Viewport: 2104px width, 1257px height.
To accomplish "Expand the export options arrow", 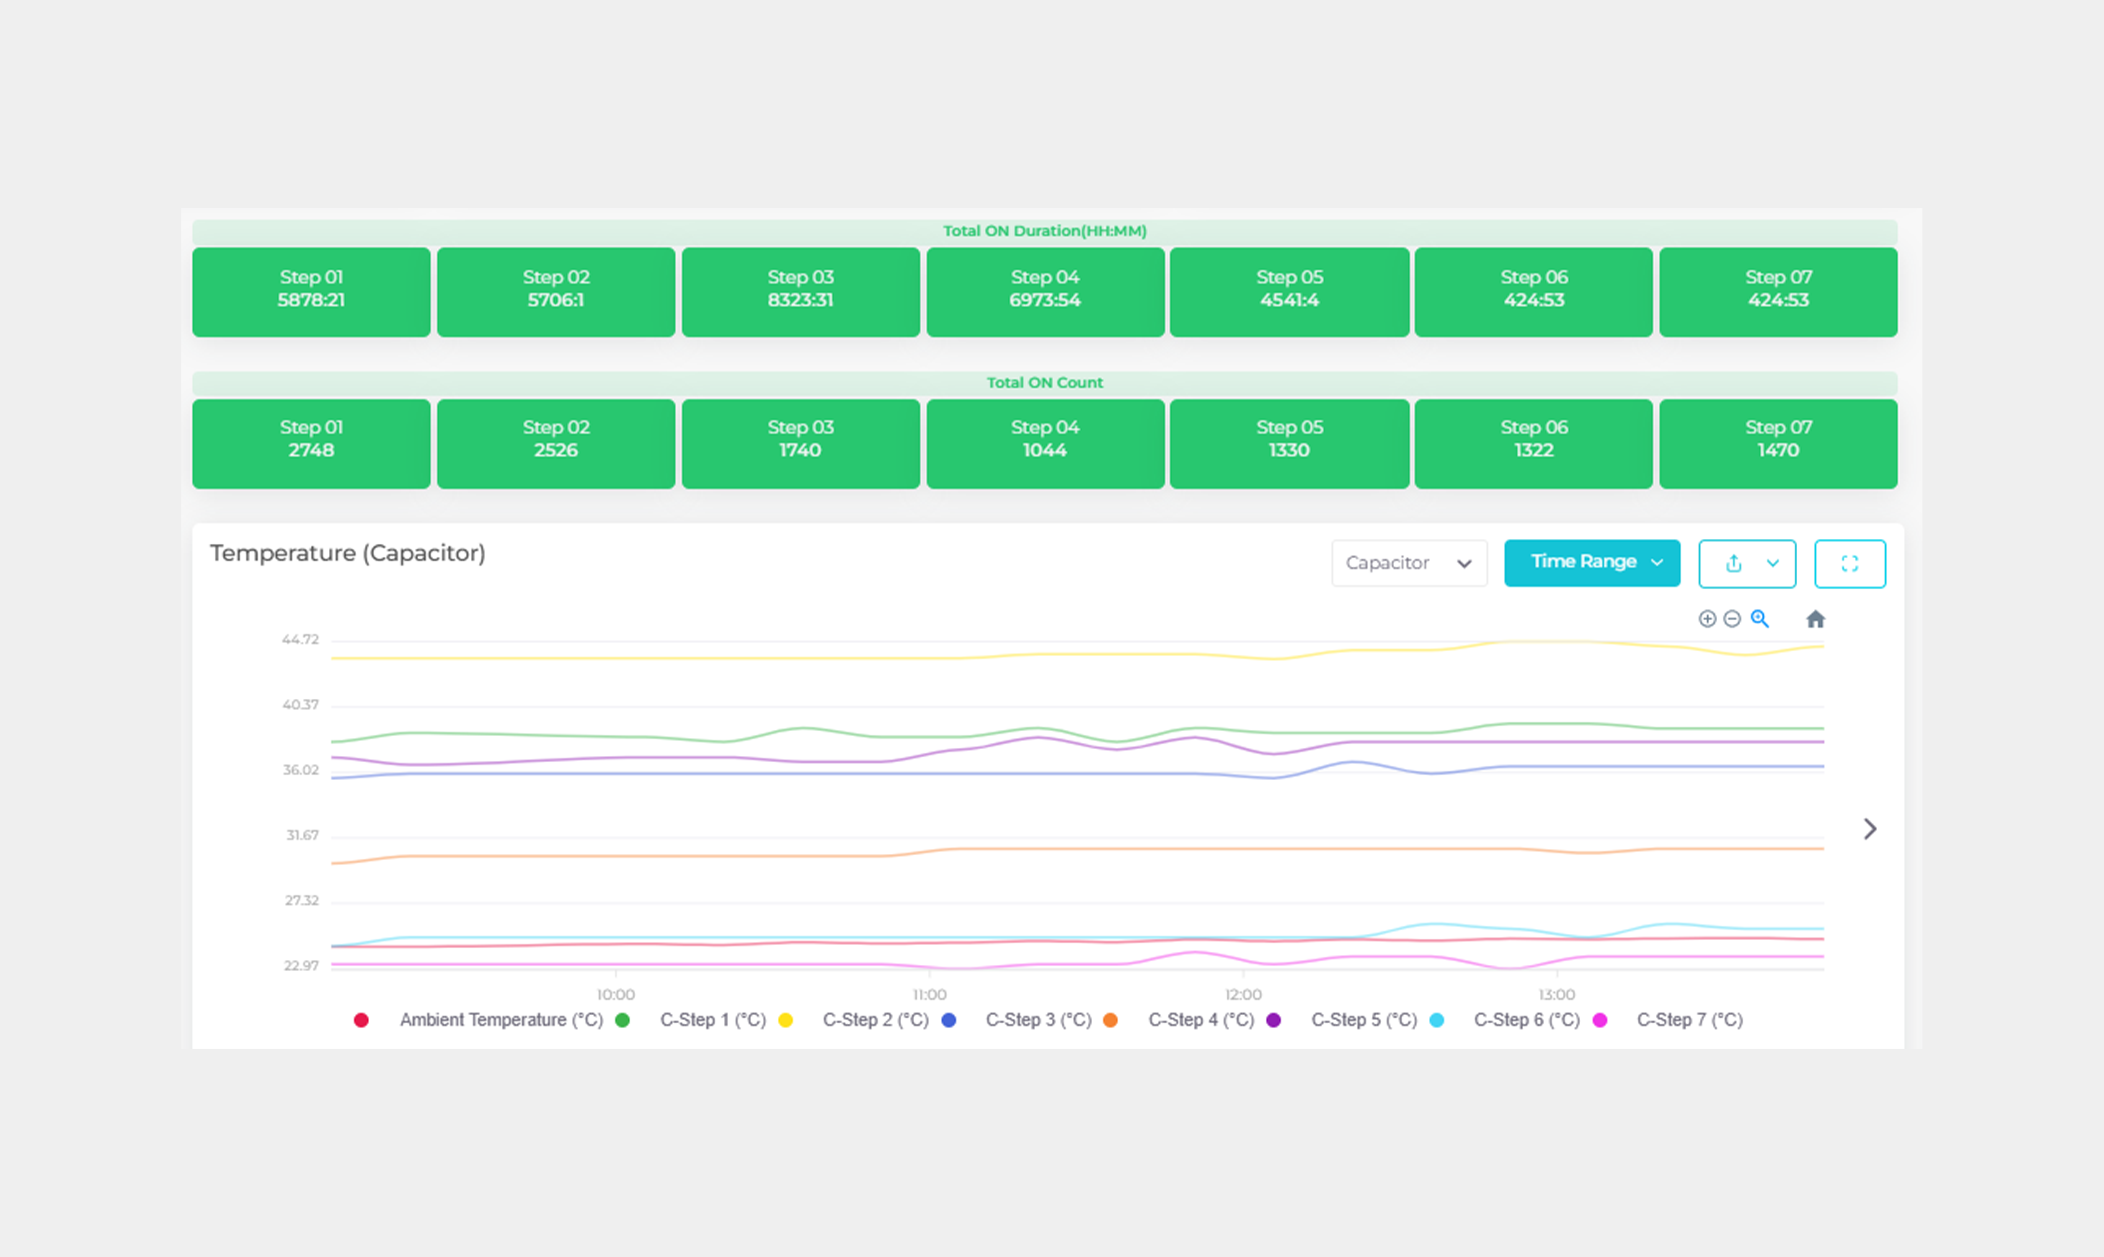I will [1773, 563].
